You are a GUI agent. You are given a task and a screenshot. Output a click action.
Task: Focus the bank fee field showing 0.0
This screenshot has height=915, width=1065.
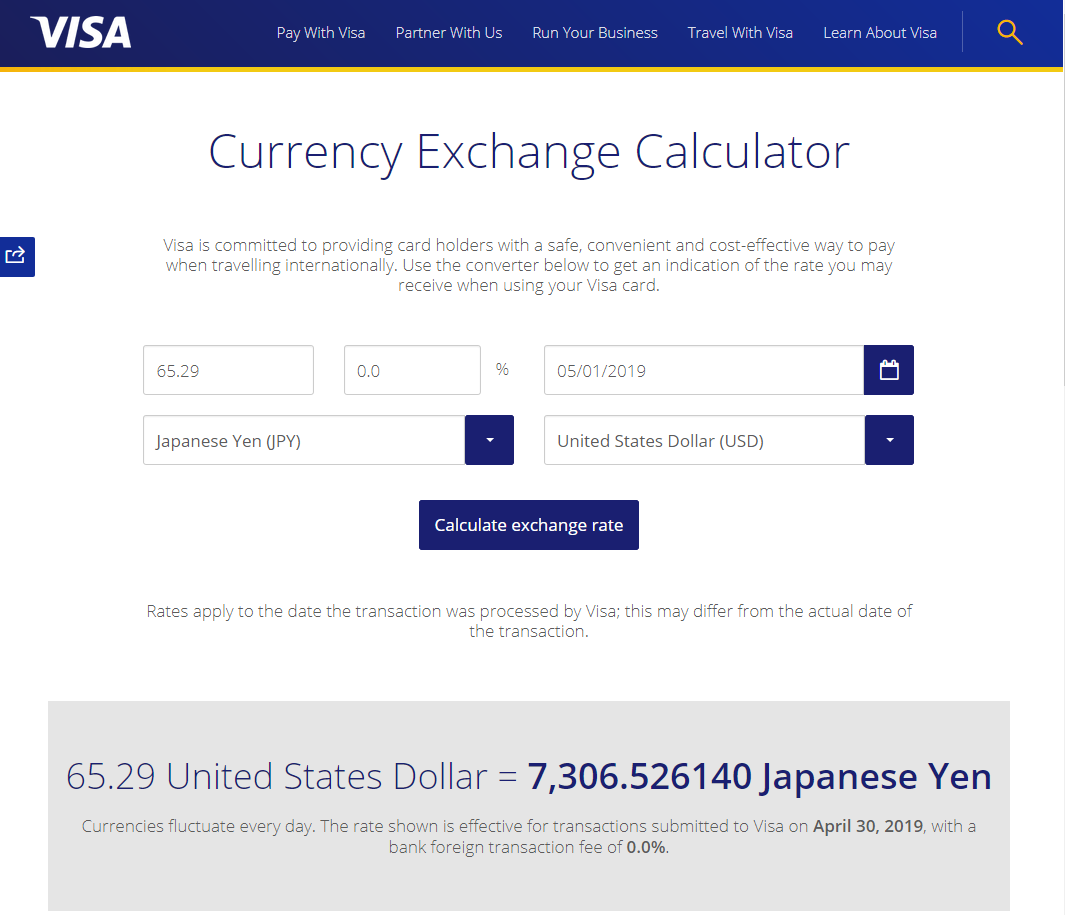pos(412,370)
